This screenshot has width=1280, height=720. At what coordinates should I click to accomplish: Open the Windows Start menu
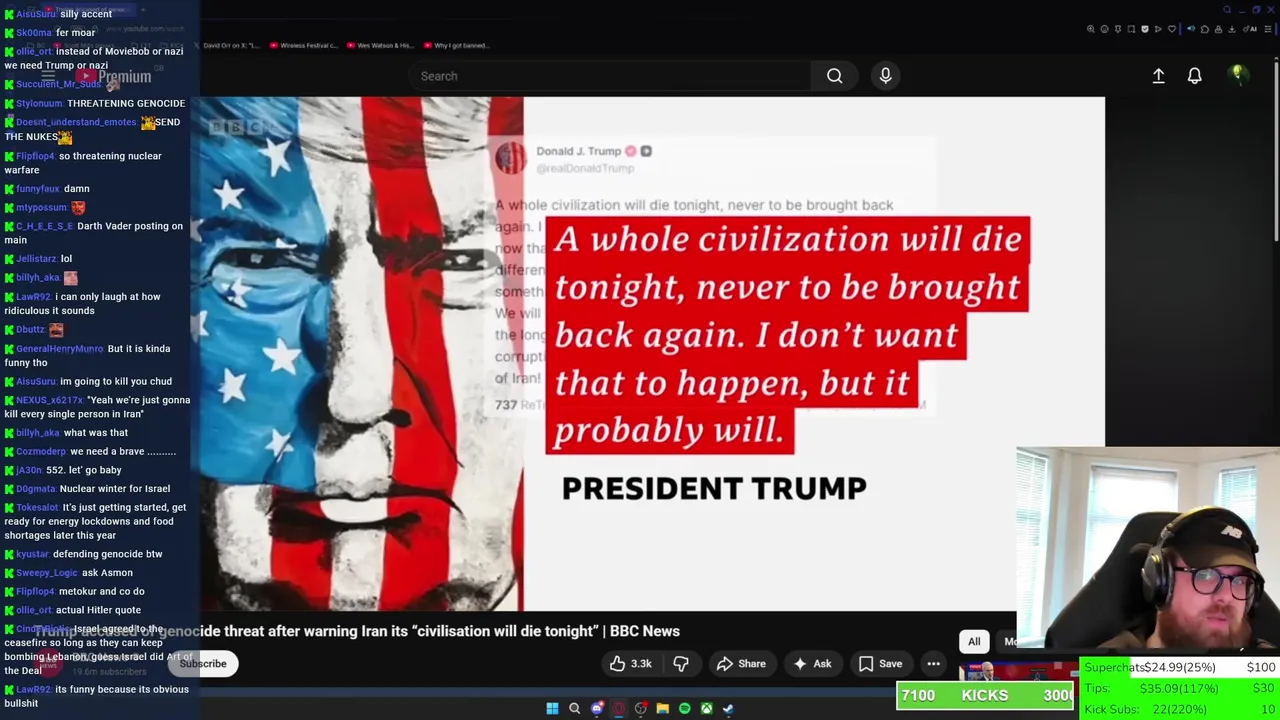552,708
